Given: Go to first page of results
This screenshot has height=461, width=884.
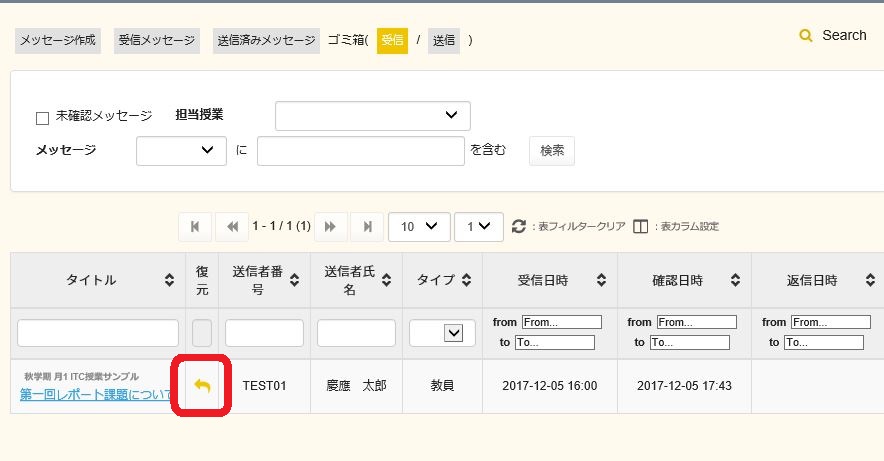Looking at the screenshot, I should tap(194, 227).
